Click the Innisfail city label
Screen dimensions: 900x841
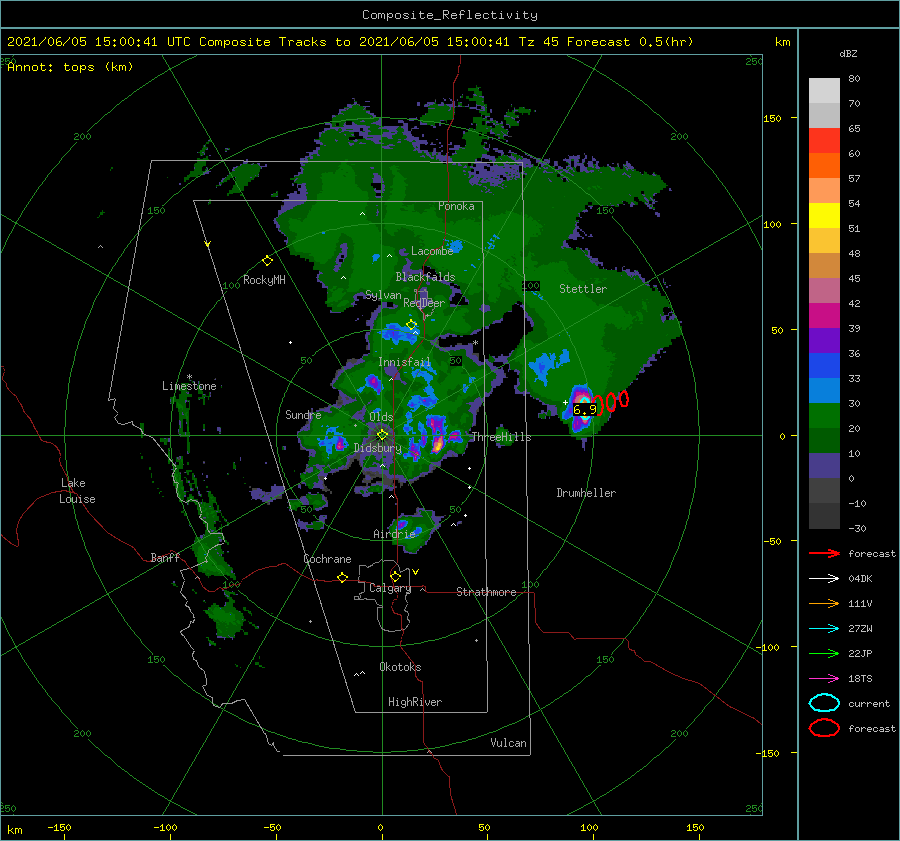click(404, 362)
